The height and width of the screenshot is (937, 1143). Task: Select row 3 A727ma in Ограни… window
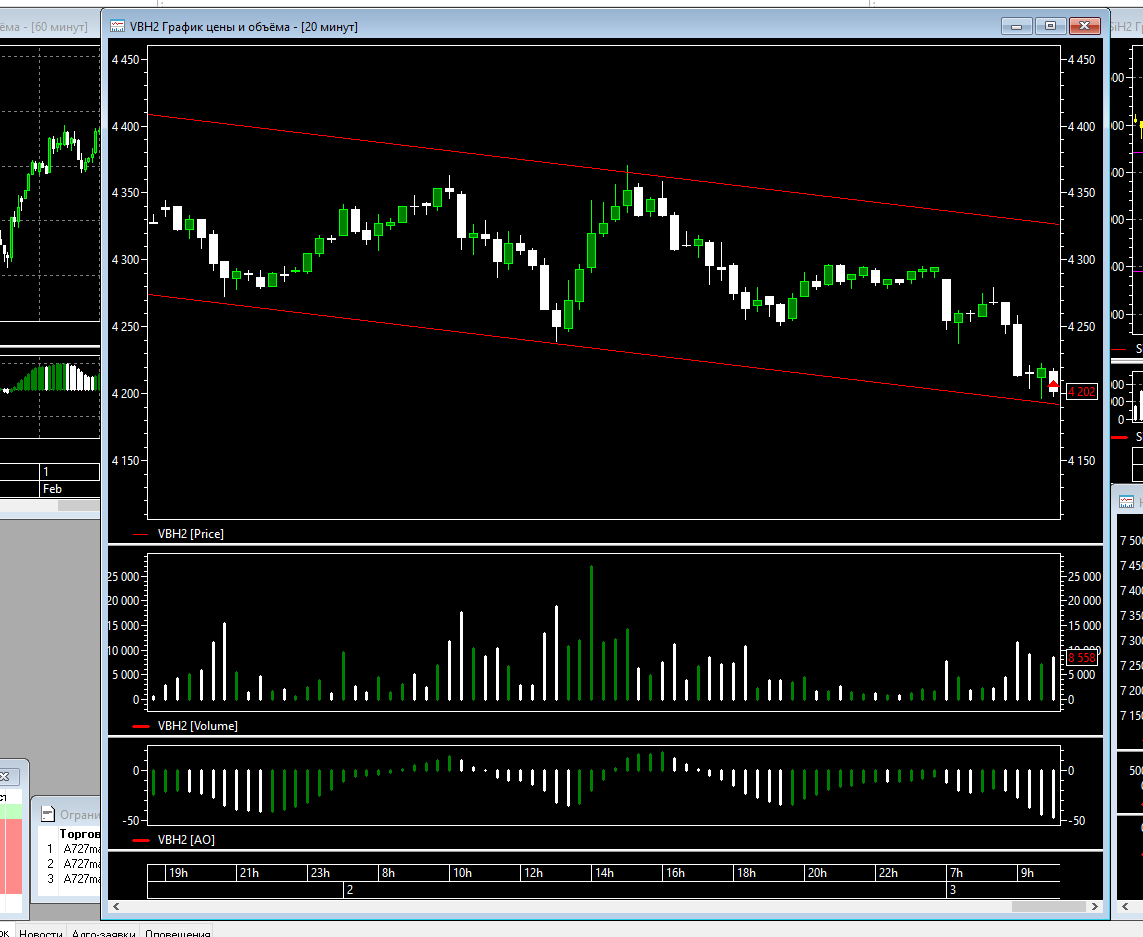point(69,879)
